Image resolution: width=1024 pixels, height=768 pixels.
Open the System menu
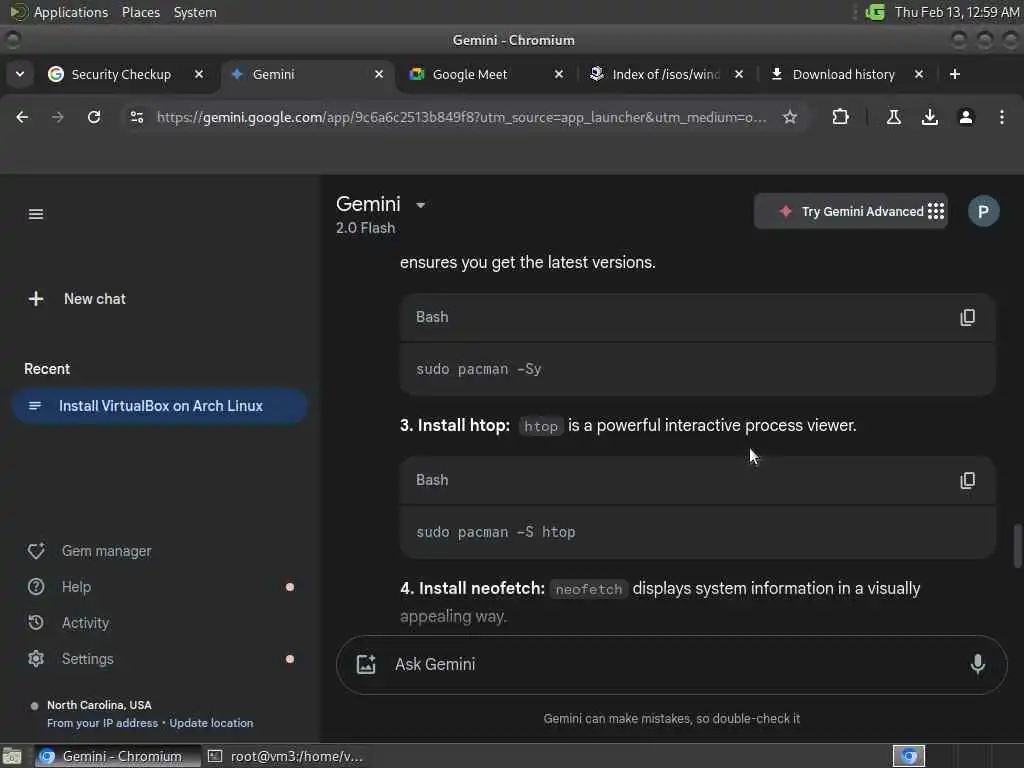click(x=195, y=12)
